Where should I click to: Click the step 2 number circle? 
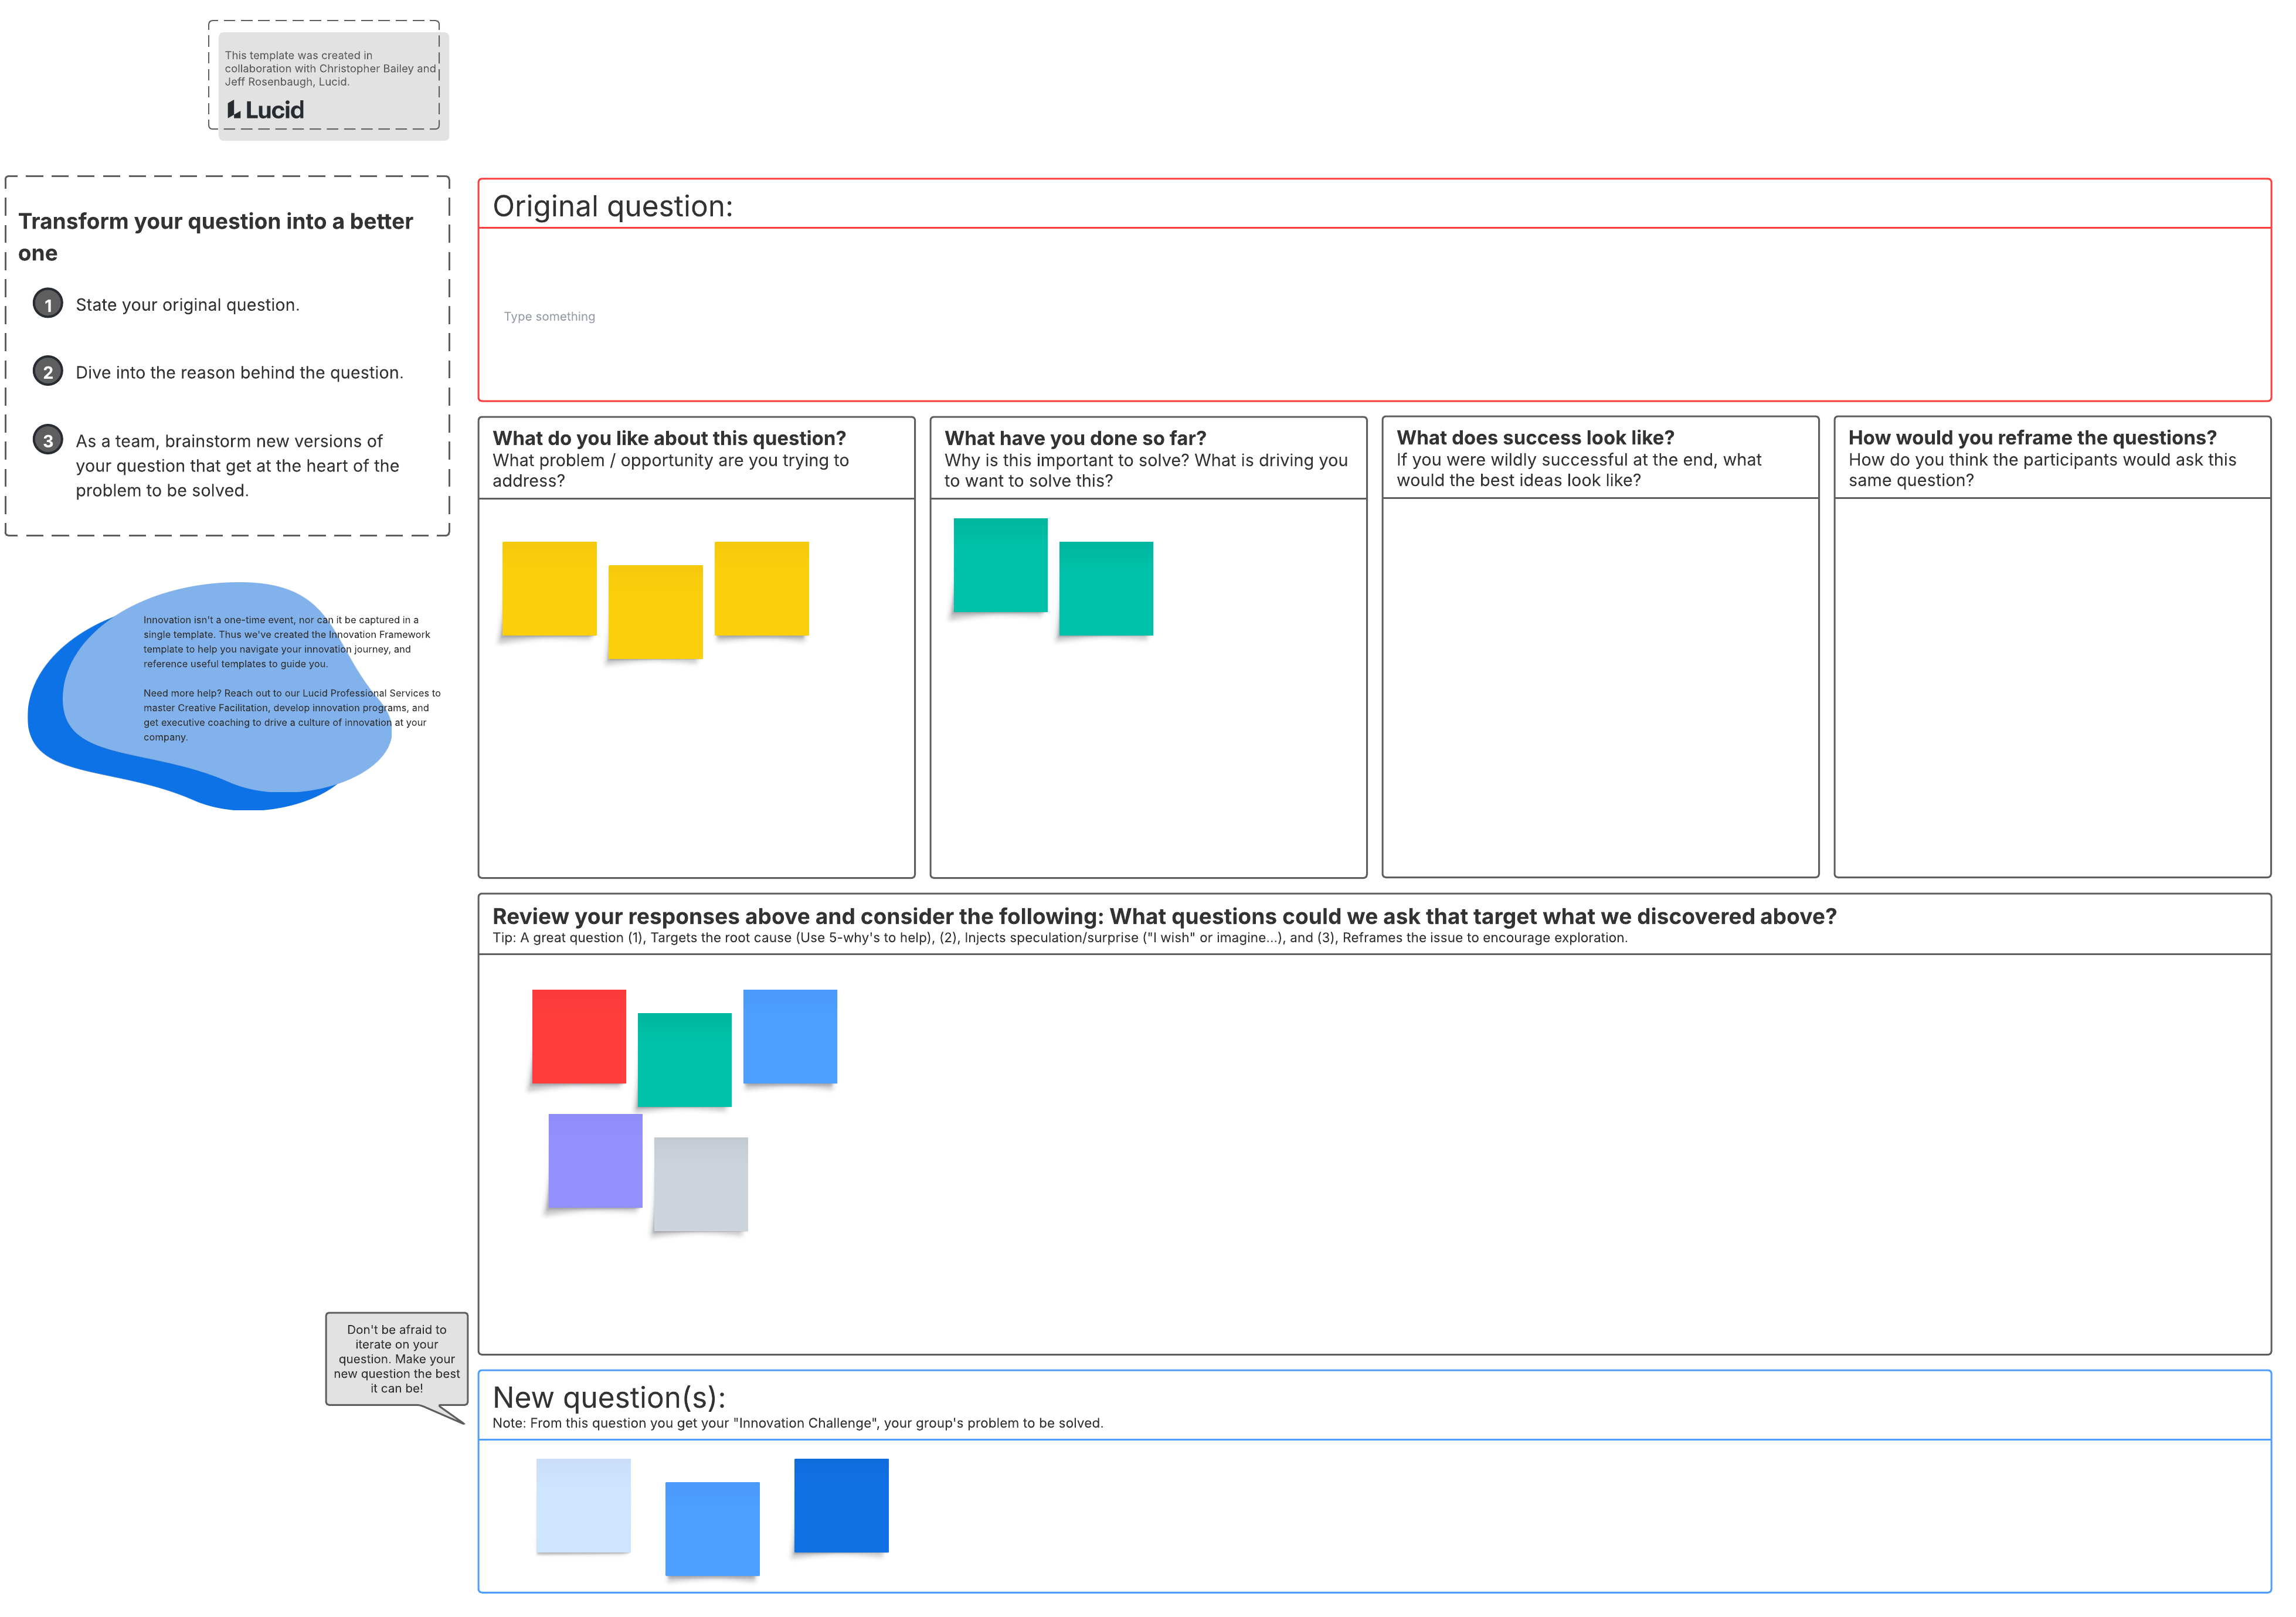48,372
